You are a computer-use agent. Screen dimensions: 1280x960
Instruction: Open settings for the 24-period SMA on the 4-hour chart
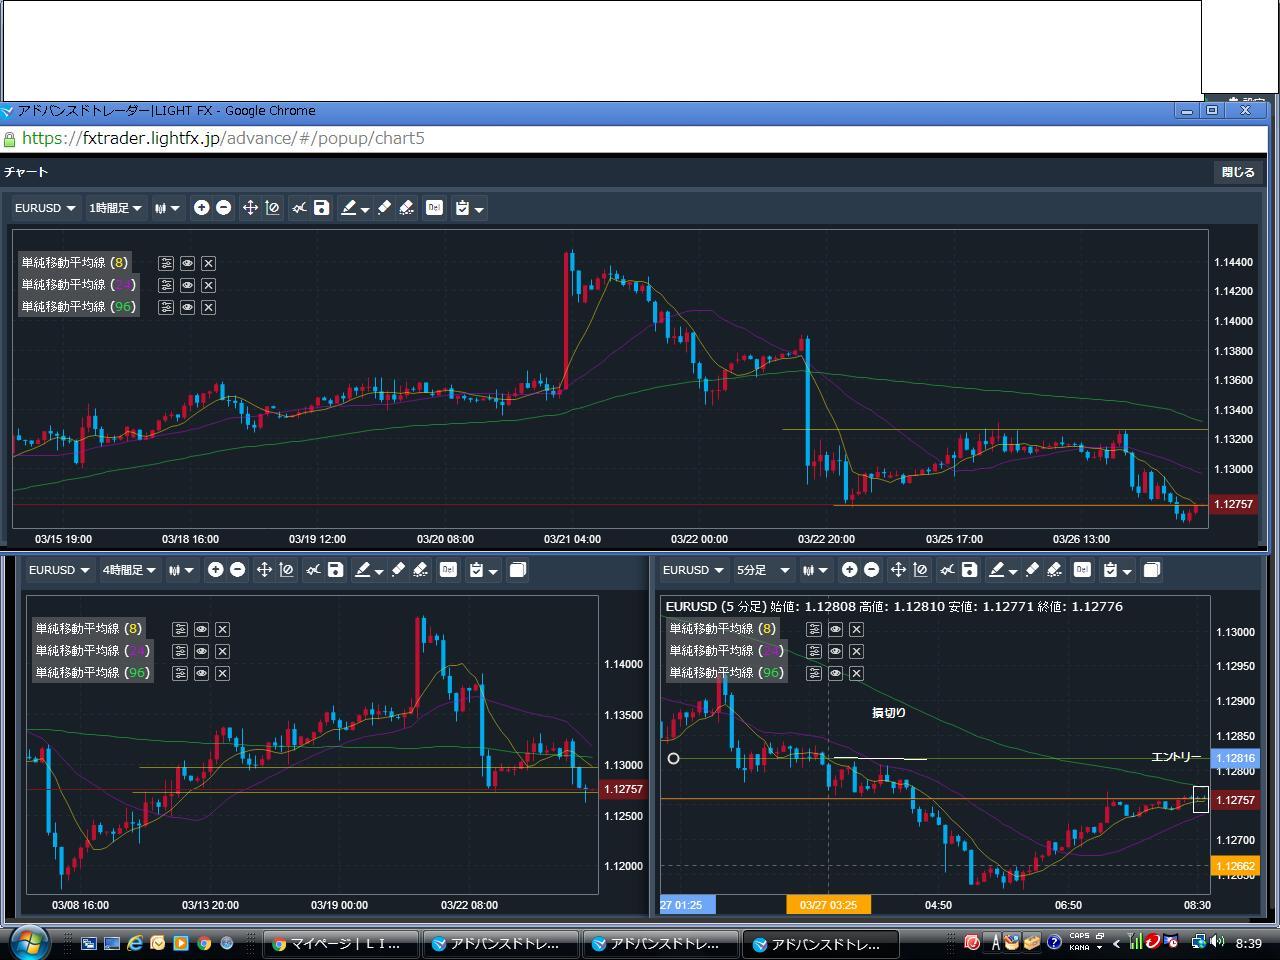coord(180,651)
